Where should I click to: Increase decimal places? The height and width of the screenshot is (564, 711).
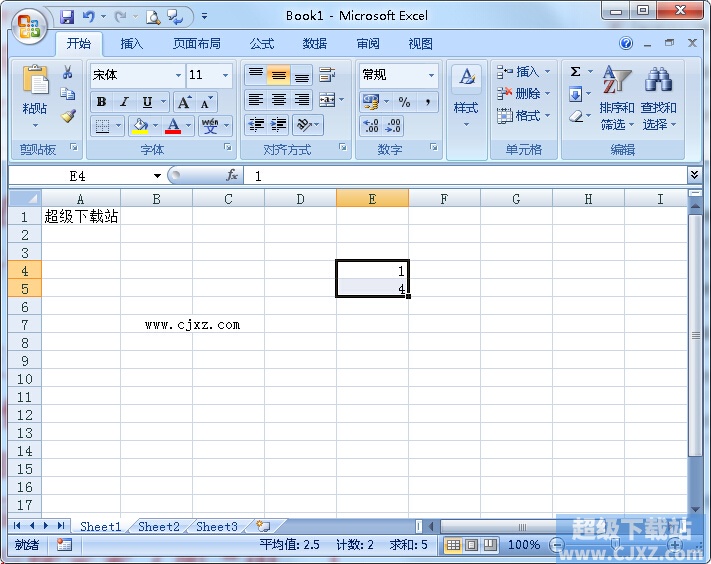[x=371, y=126]
